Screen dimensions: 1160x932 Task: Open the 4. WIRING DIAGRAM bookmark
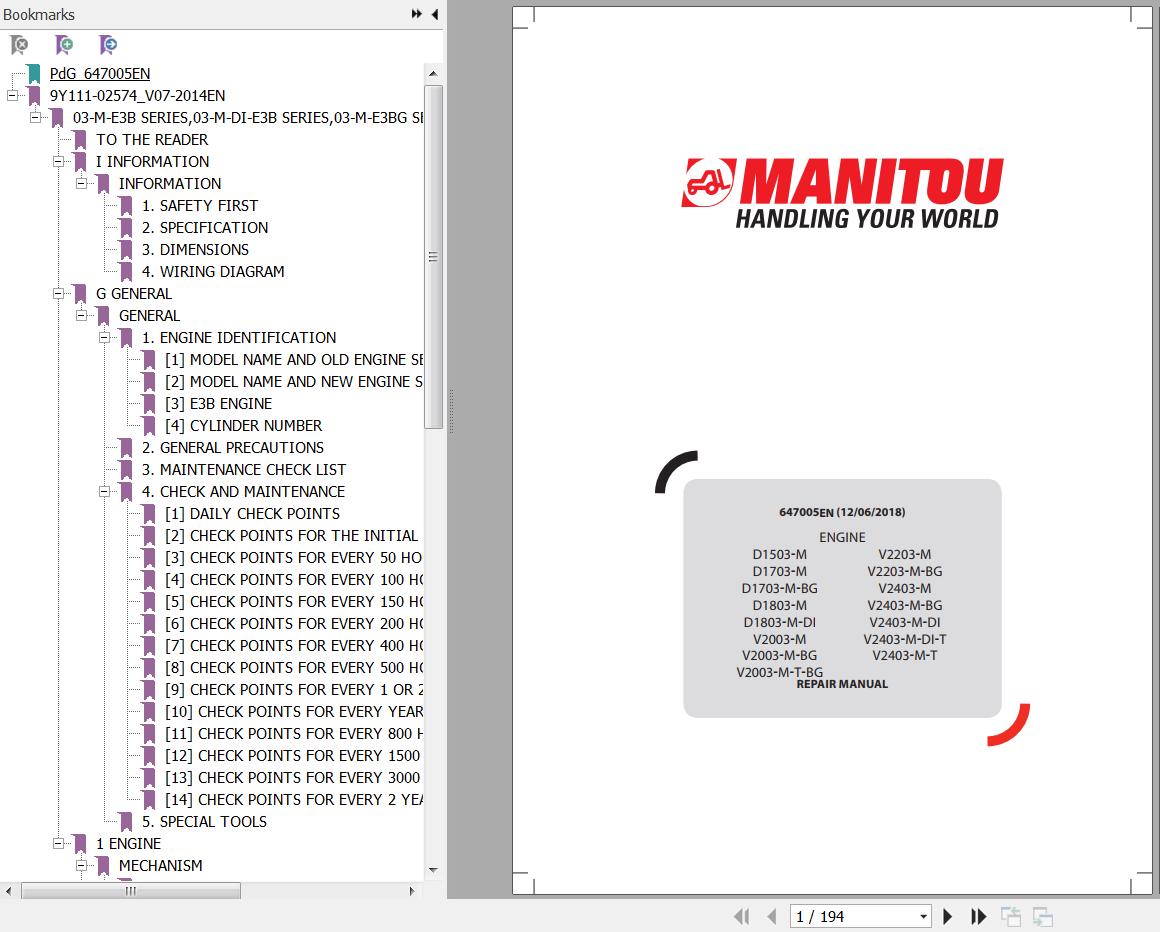pos(213,271)
